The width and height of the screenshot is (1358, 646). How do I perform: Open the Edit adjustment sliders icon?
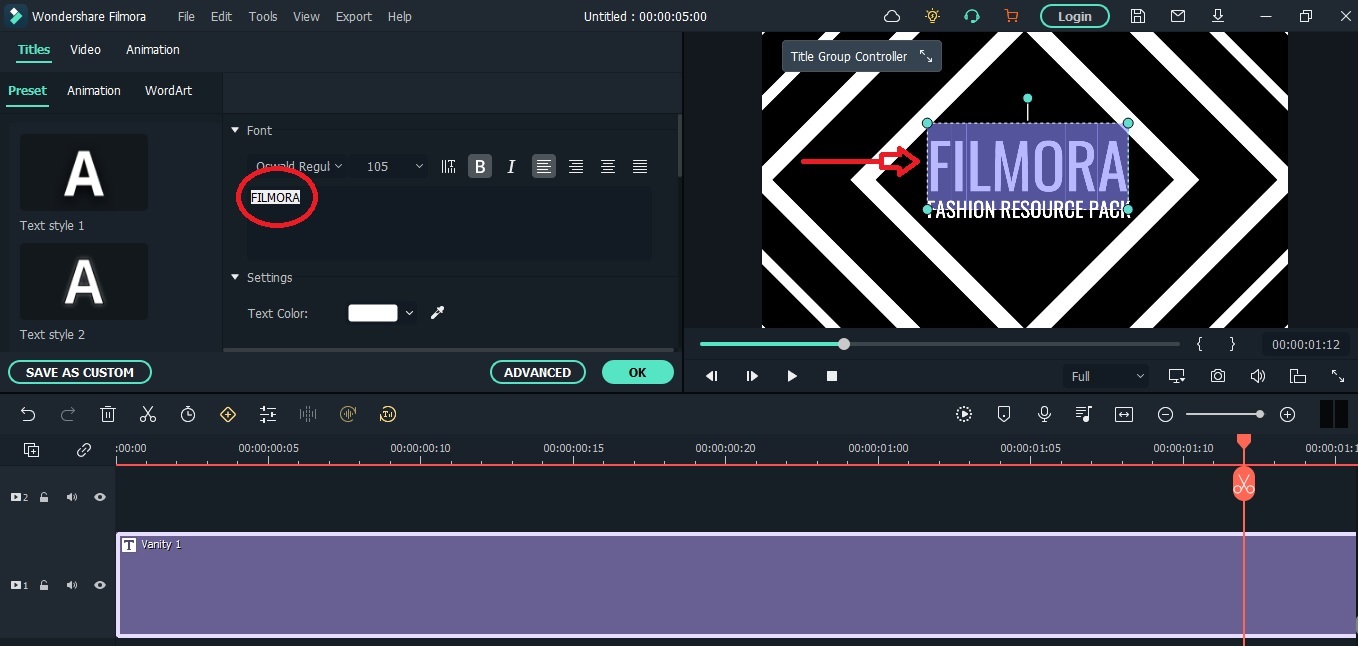pyautogui.click(x=268, y=414)
